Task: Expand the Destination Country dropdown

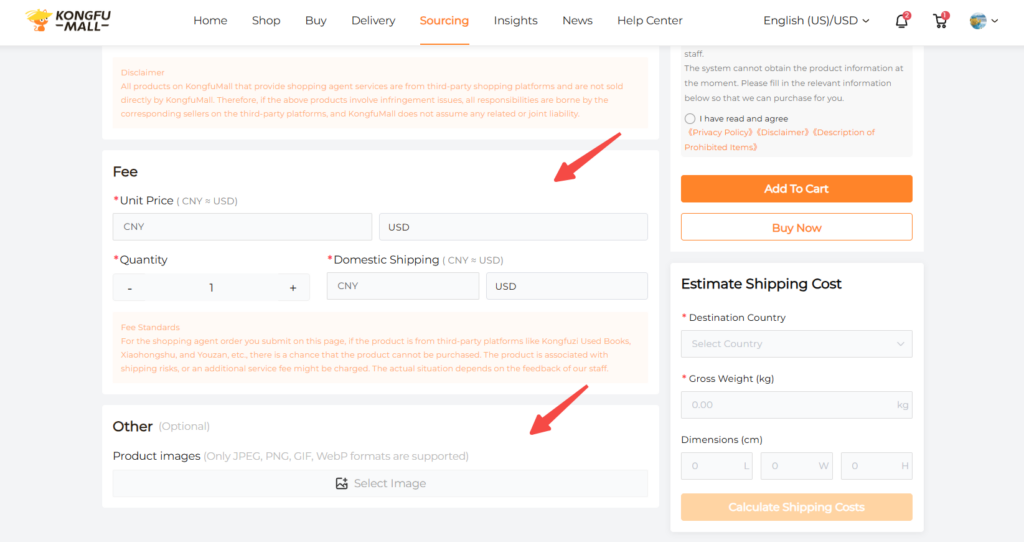Action: point(796,344)
